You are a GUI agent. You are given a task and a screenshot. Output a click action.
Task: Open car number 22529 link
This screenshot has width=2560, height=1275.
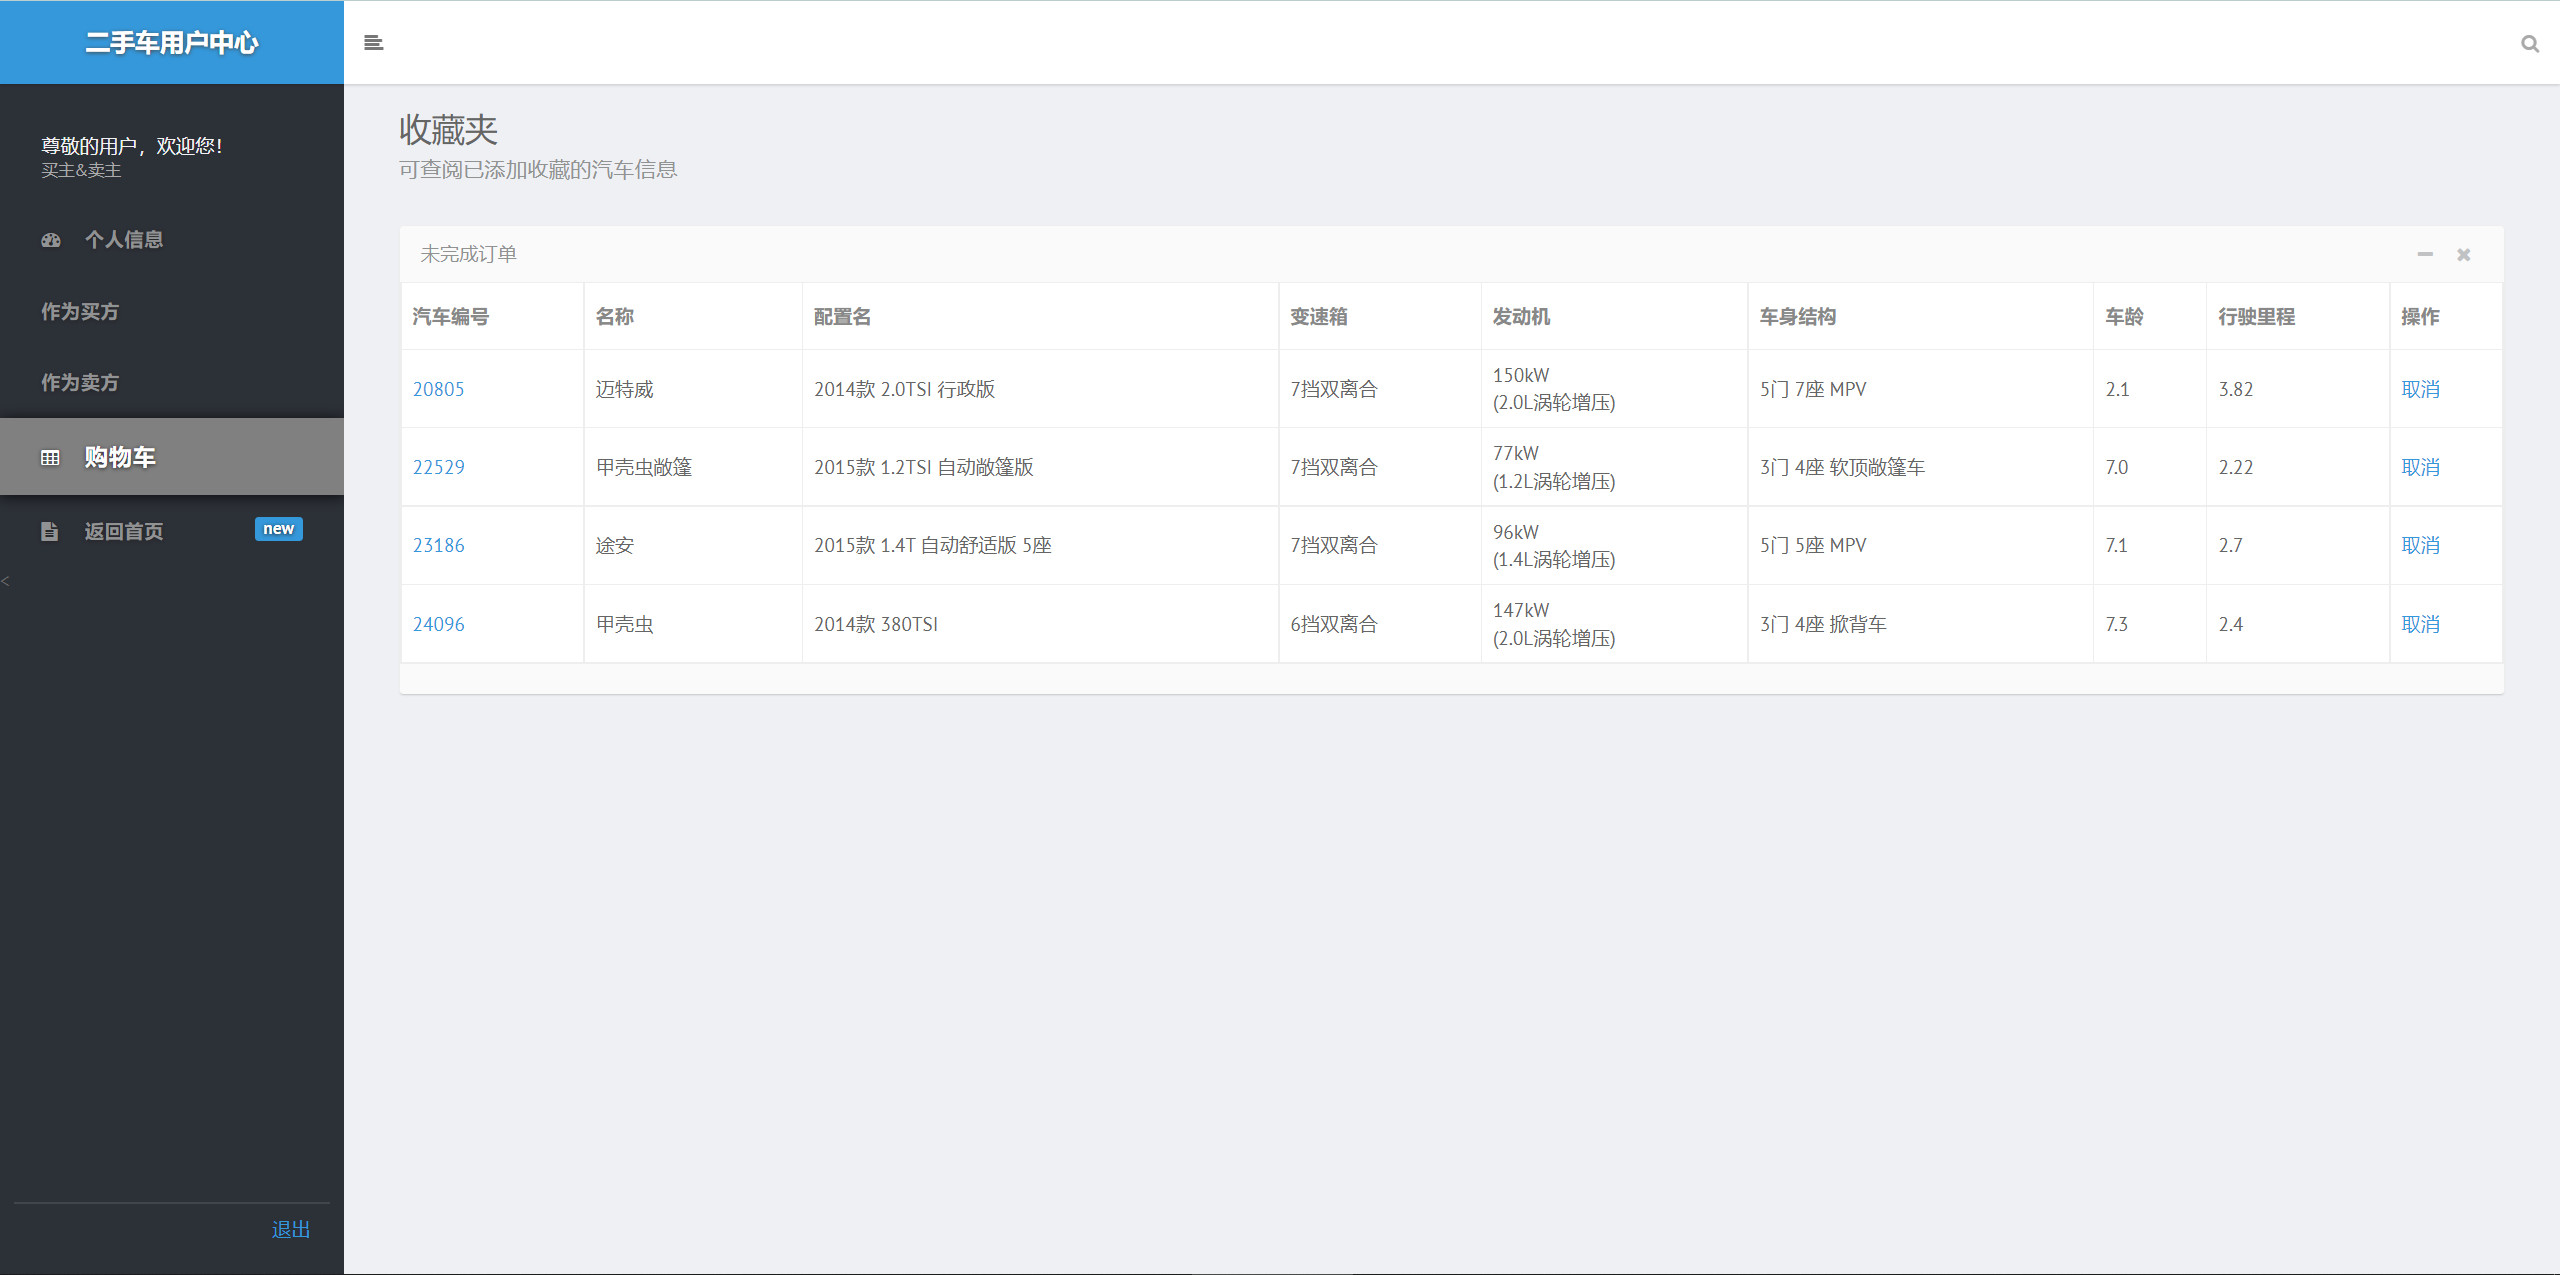click(x=439, y=467)
